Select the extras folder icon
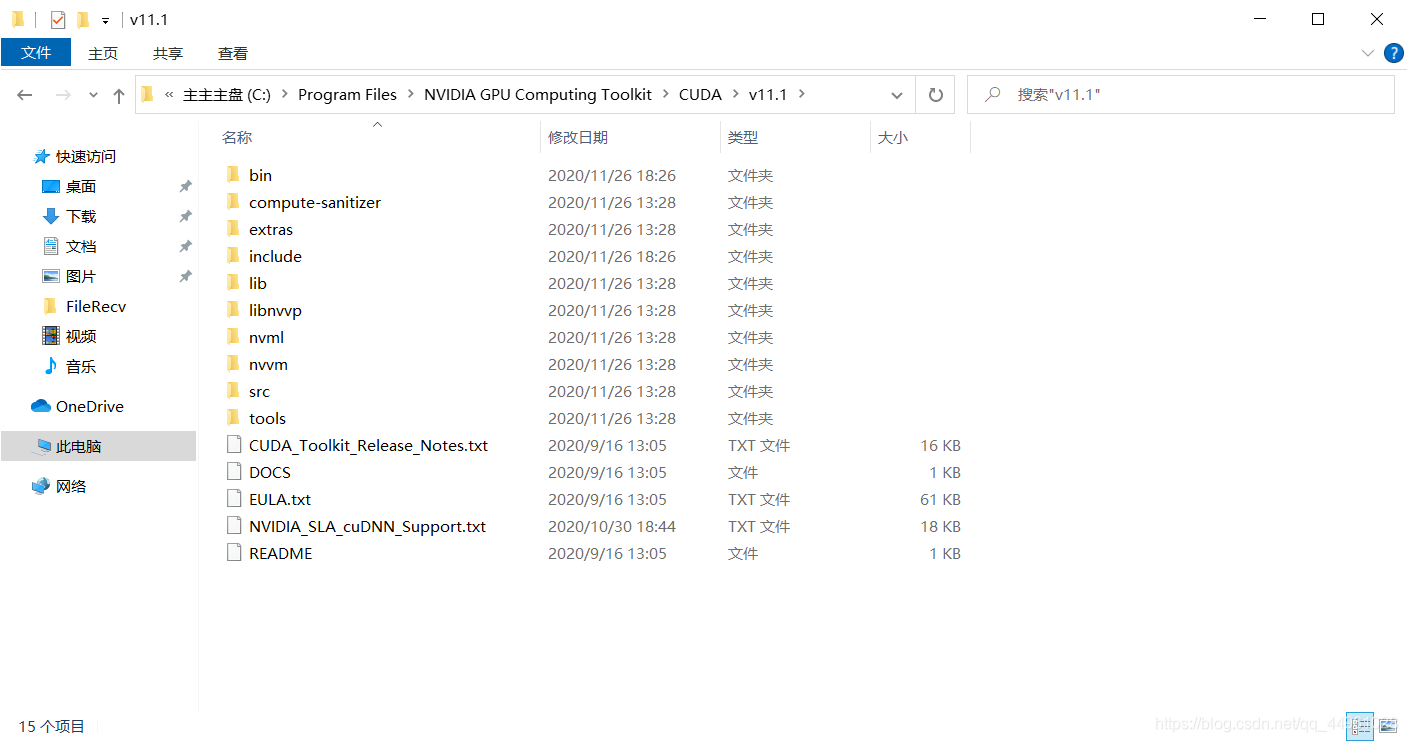 233,229
